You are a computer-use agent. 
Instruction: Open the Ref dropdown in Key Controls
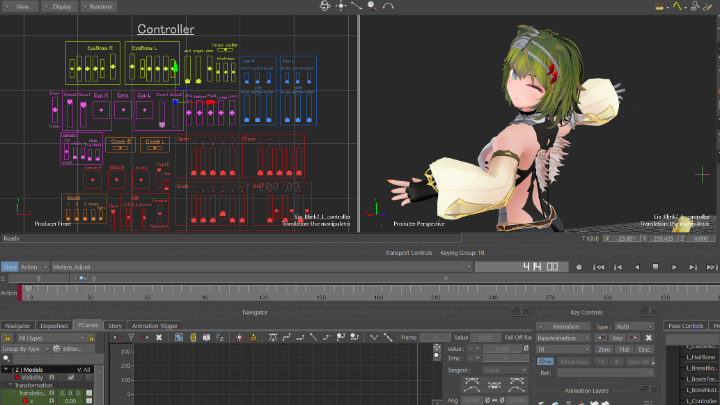click(x=605, y=373)
